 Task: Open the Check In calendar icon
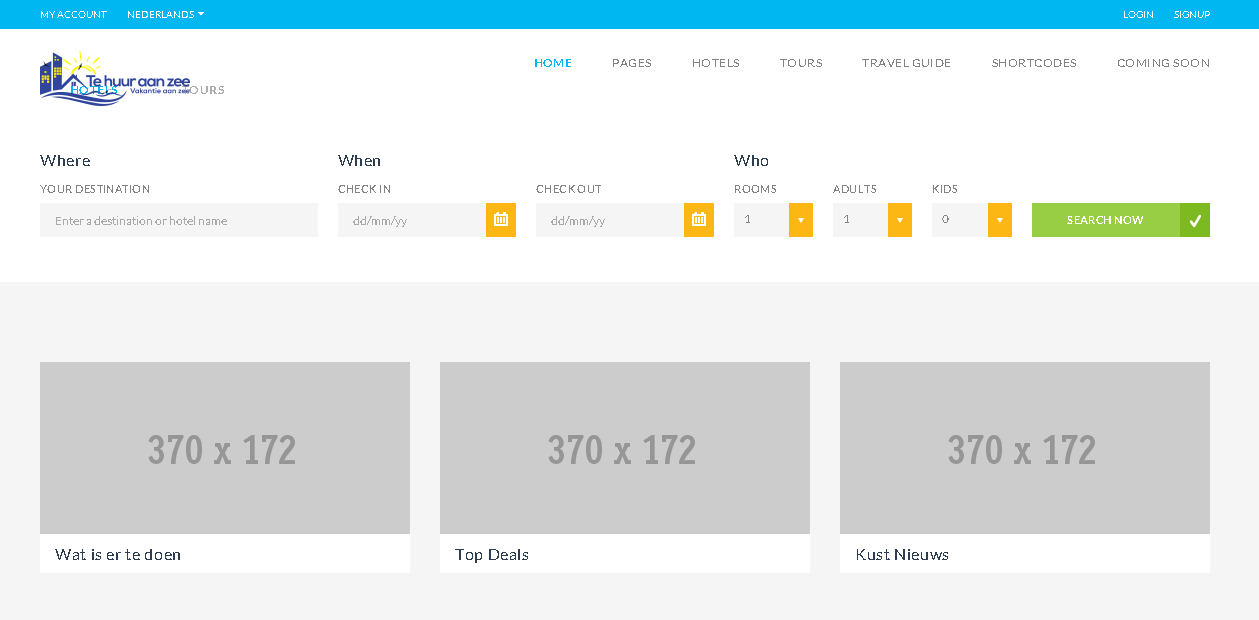pyautogui.click(x=501, y=220)
